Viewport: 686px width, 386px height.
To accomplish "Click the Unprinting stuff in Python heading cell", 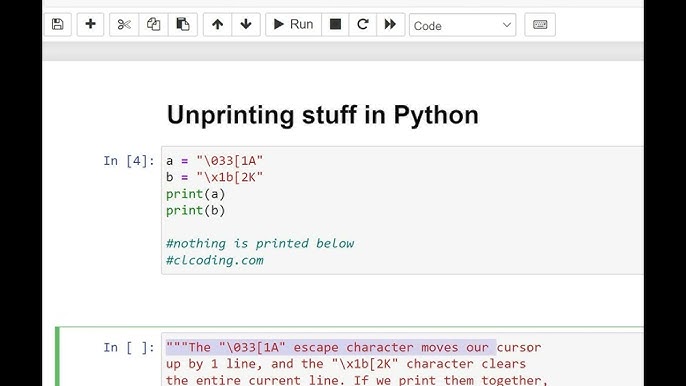I will (x=322, y=115).
